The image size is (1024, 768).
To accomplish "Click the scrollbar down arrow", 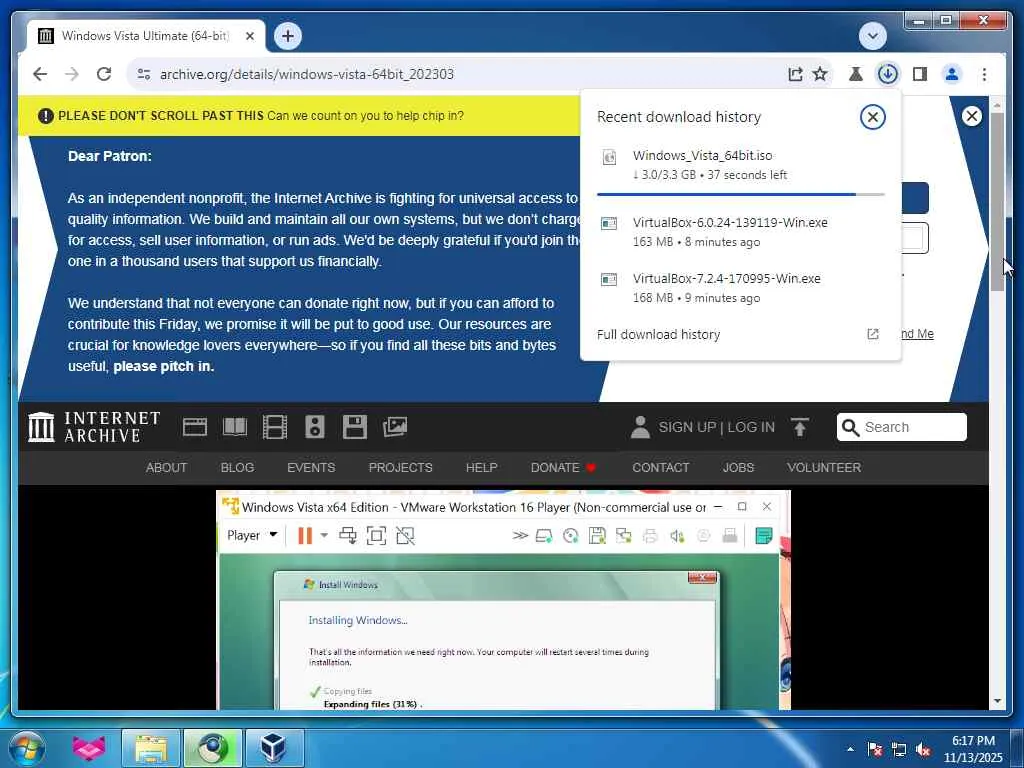I will pos(997,701).
